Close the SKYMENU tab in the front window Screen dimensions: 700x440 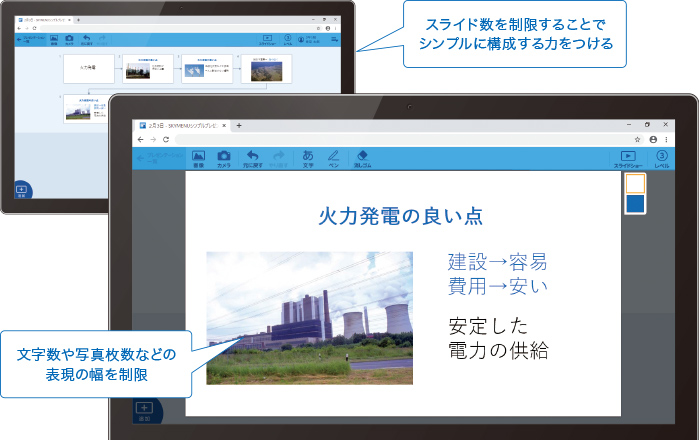click(225, 126)
